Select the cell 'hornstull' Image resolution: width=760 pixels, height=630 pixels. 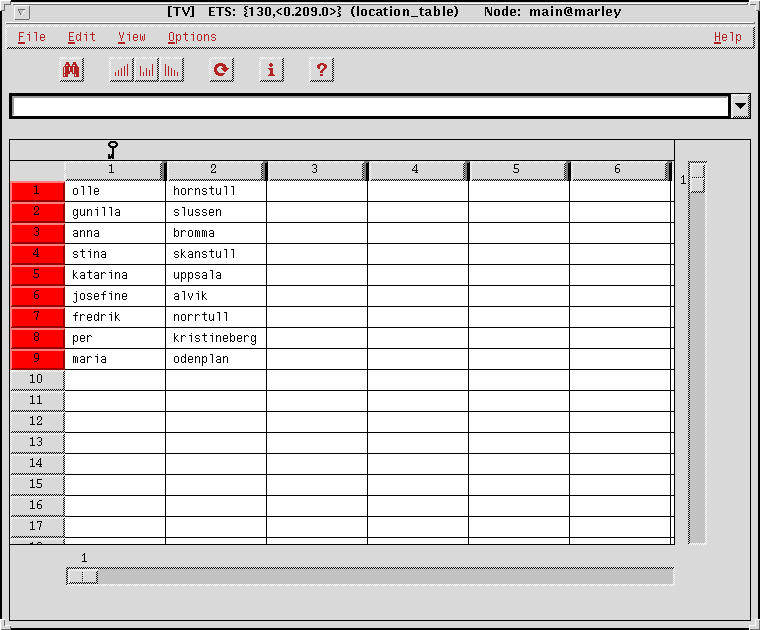pos(216,191)
